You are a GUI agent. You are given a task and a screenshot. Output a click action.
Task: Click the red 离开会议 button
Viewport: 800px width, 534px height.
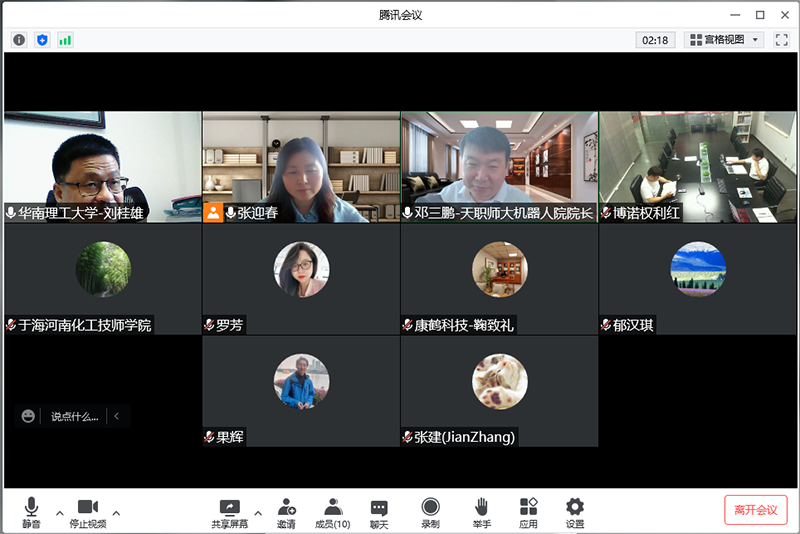tap(755, 510)
